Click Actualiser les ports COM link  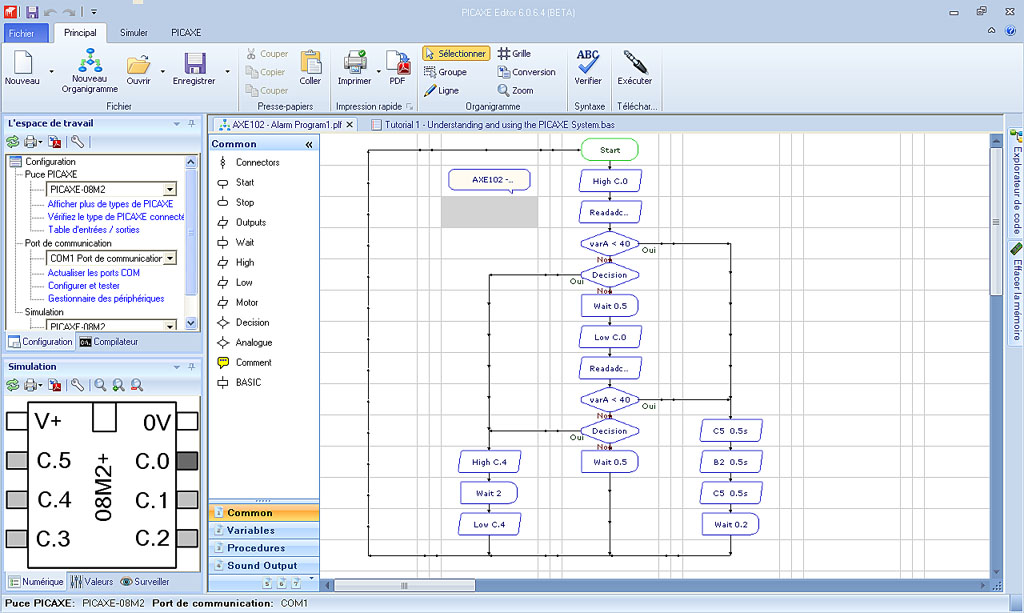(94, 273)
